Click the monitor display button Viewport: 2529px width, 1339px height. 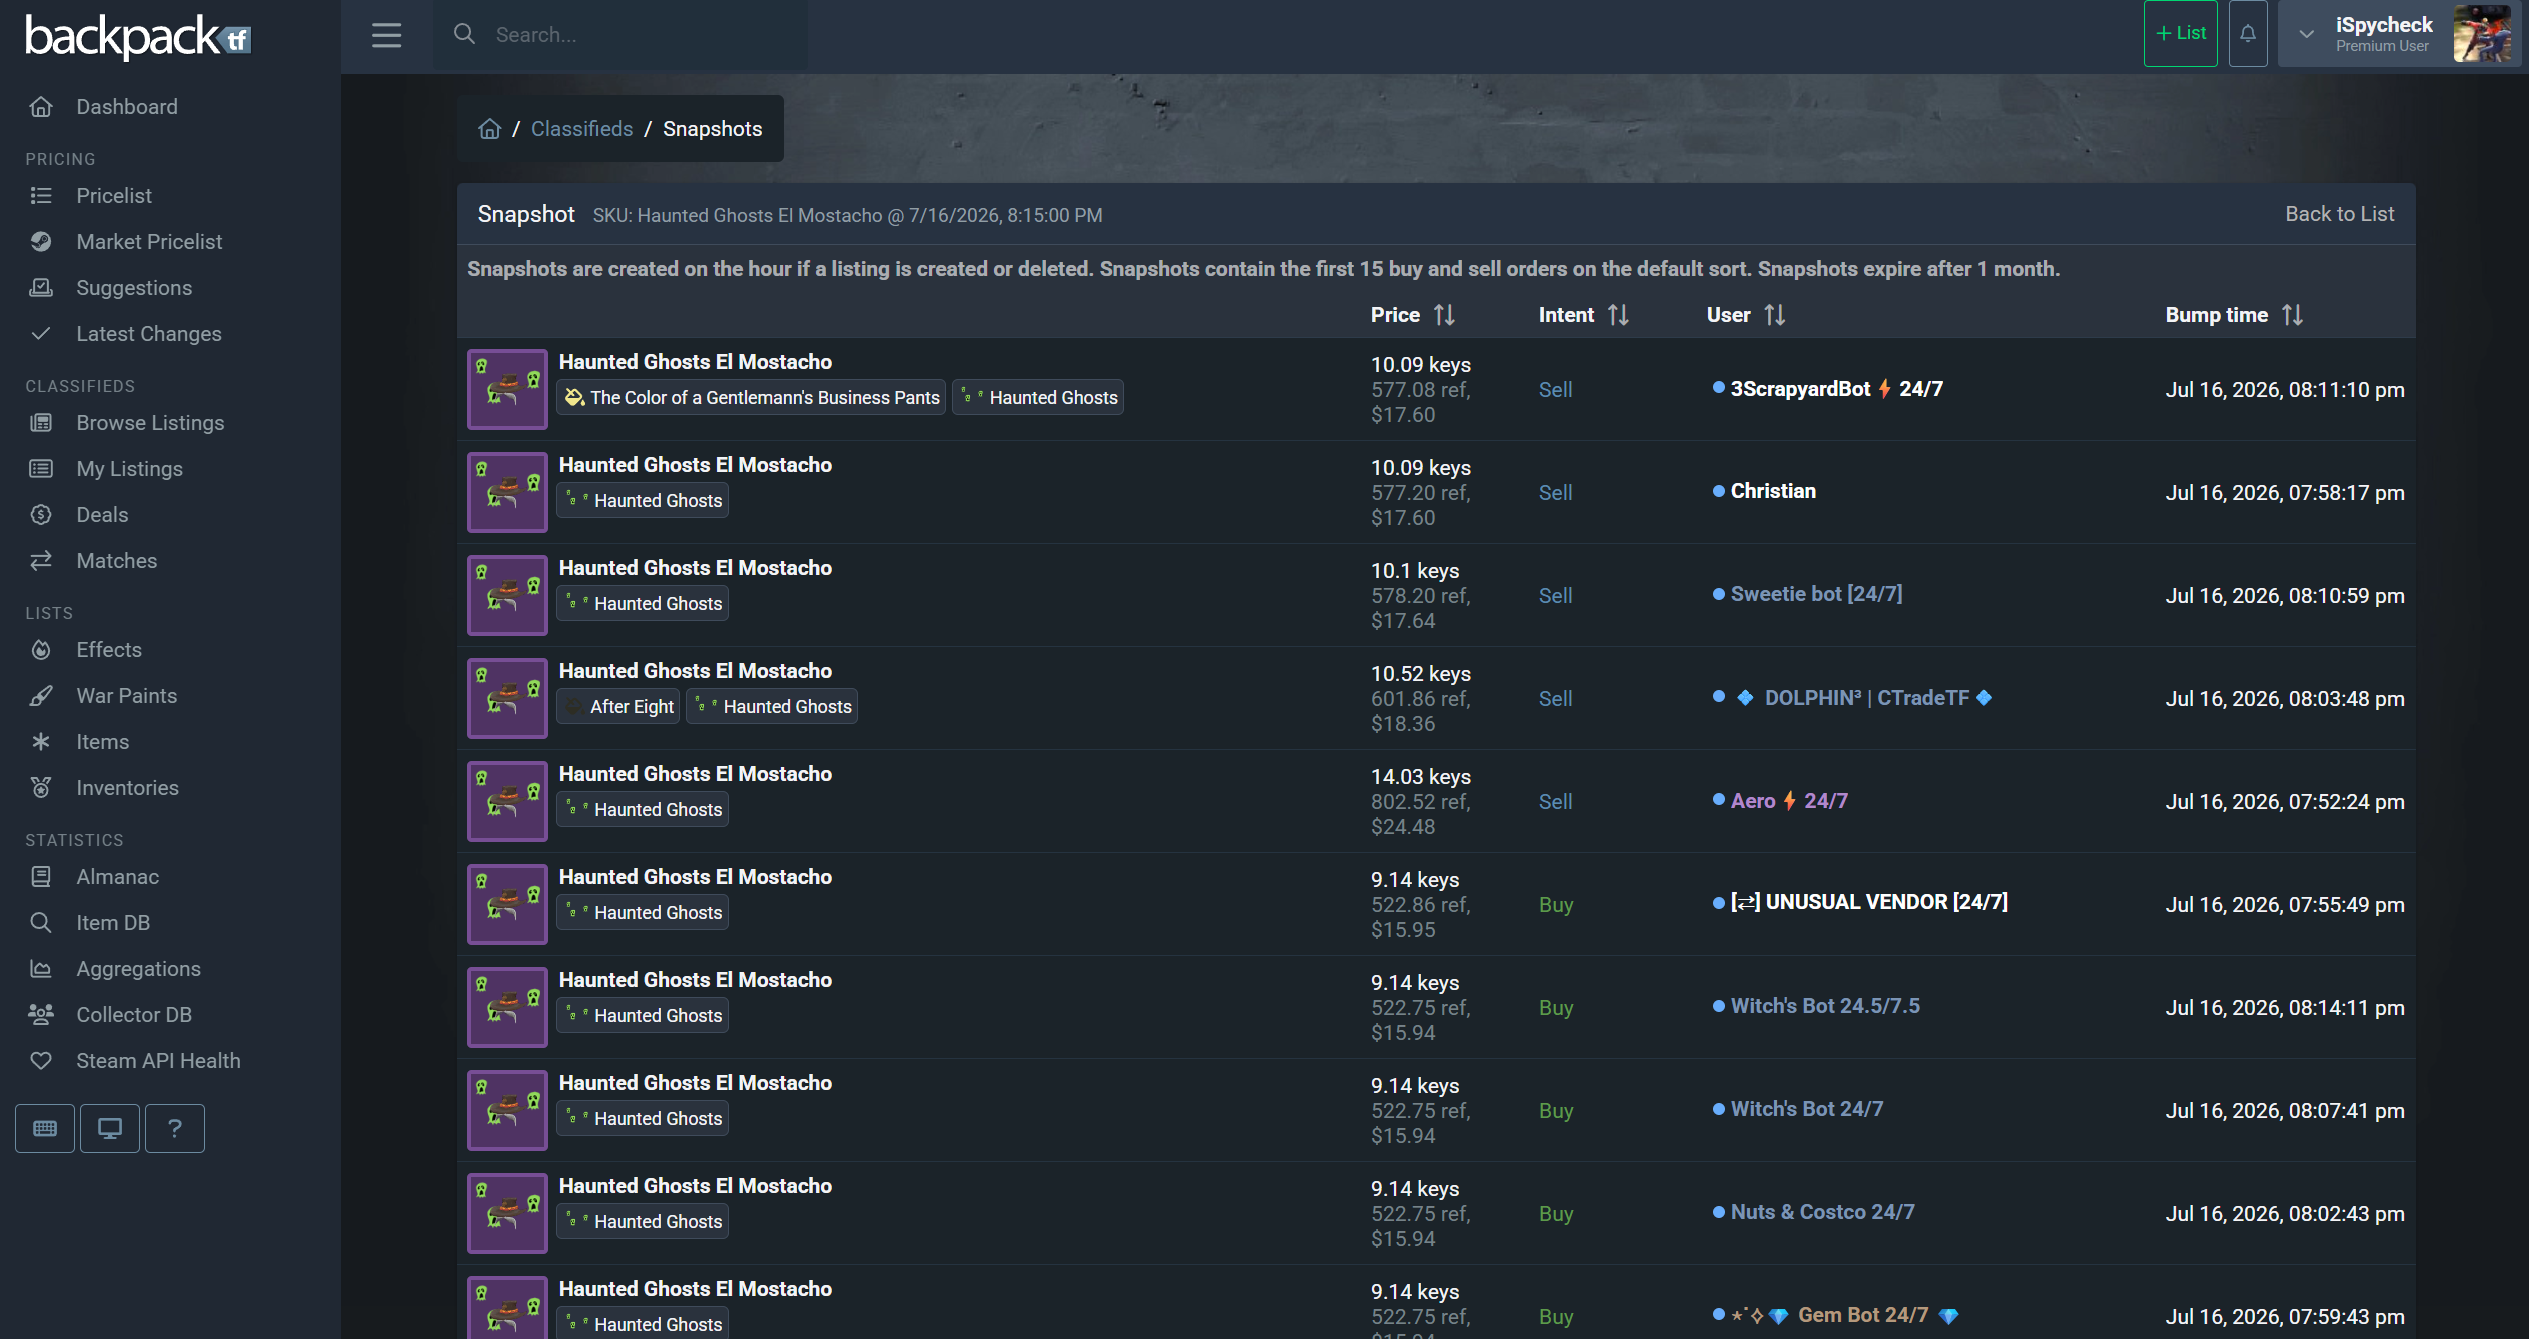110,1129
